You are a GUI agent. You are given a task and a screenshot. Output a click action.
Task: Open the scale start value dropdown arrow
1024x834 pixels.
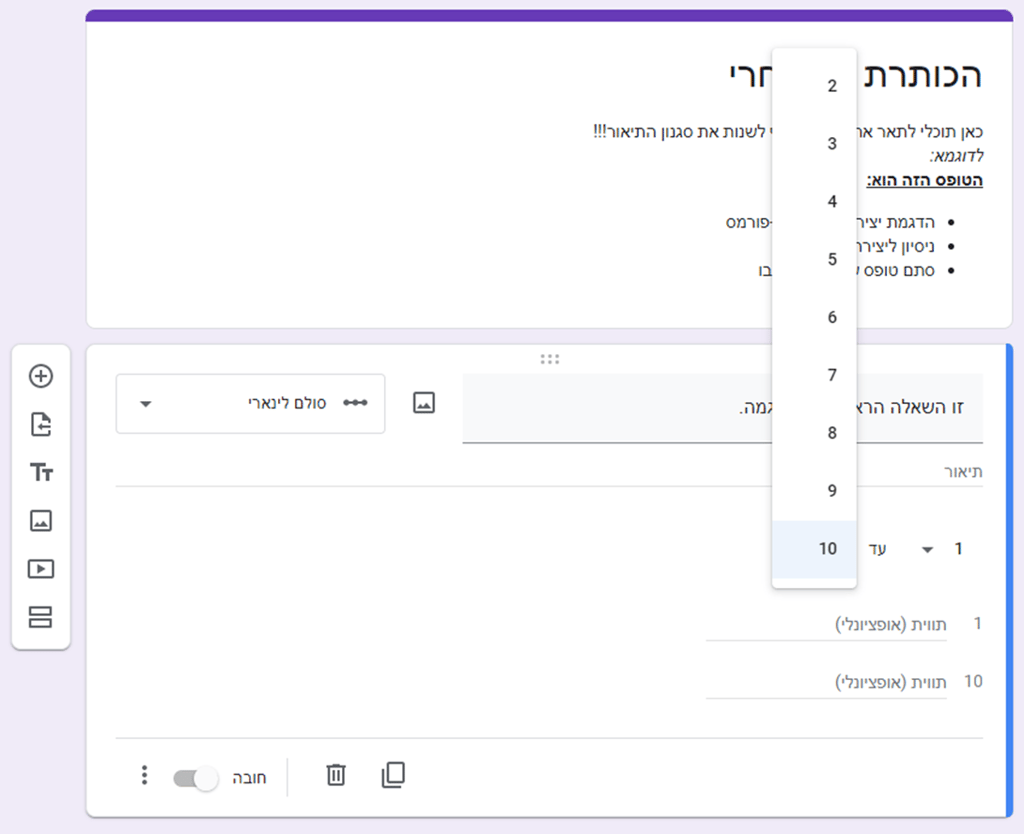[x=927, y=550]
